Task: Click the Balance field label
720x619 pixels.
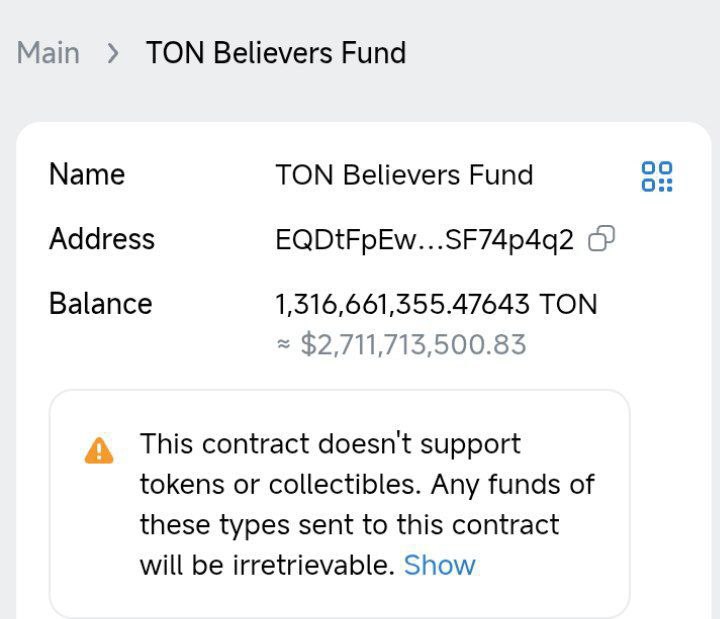Action: 100,304
